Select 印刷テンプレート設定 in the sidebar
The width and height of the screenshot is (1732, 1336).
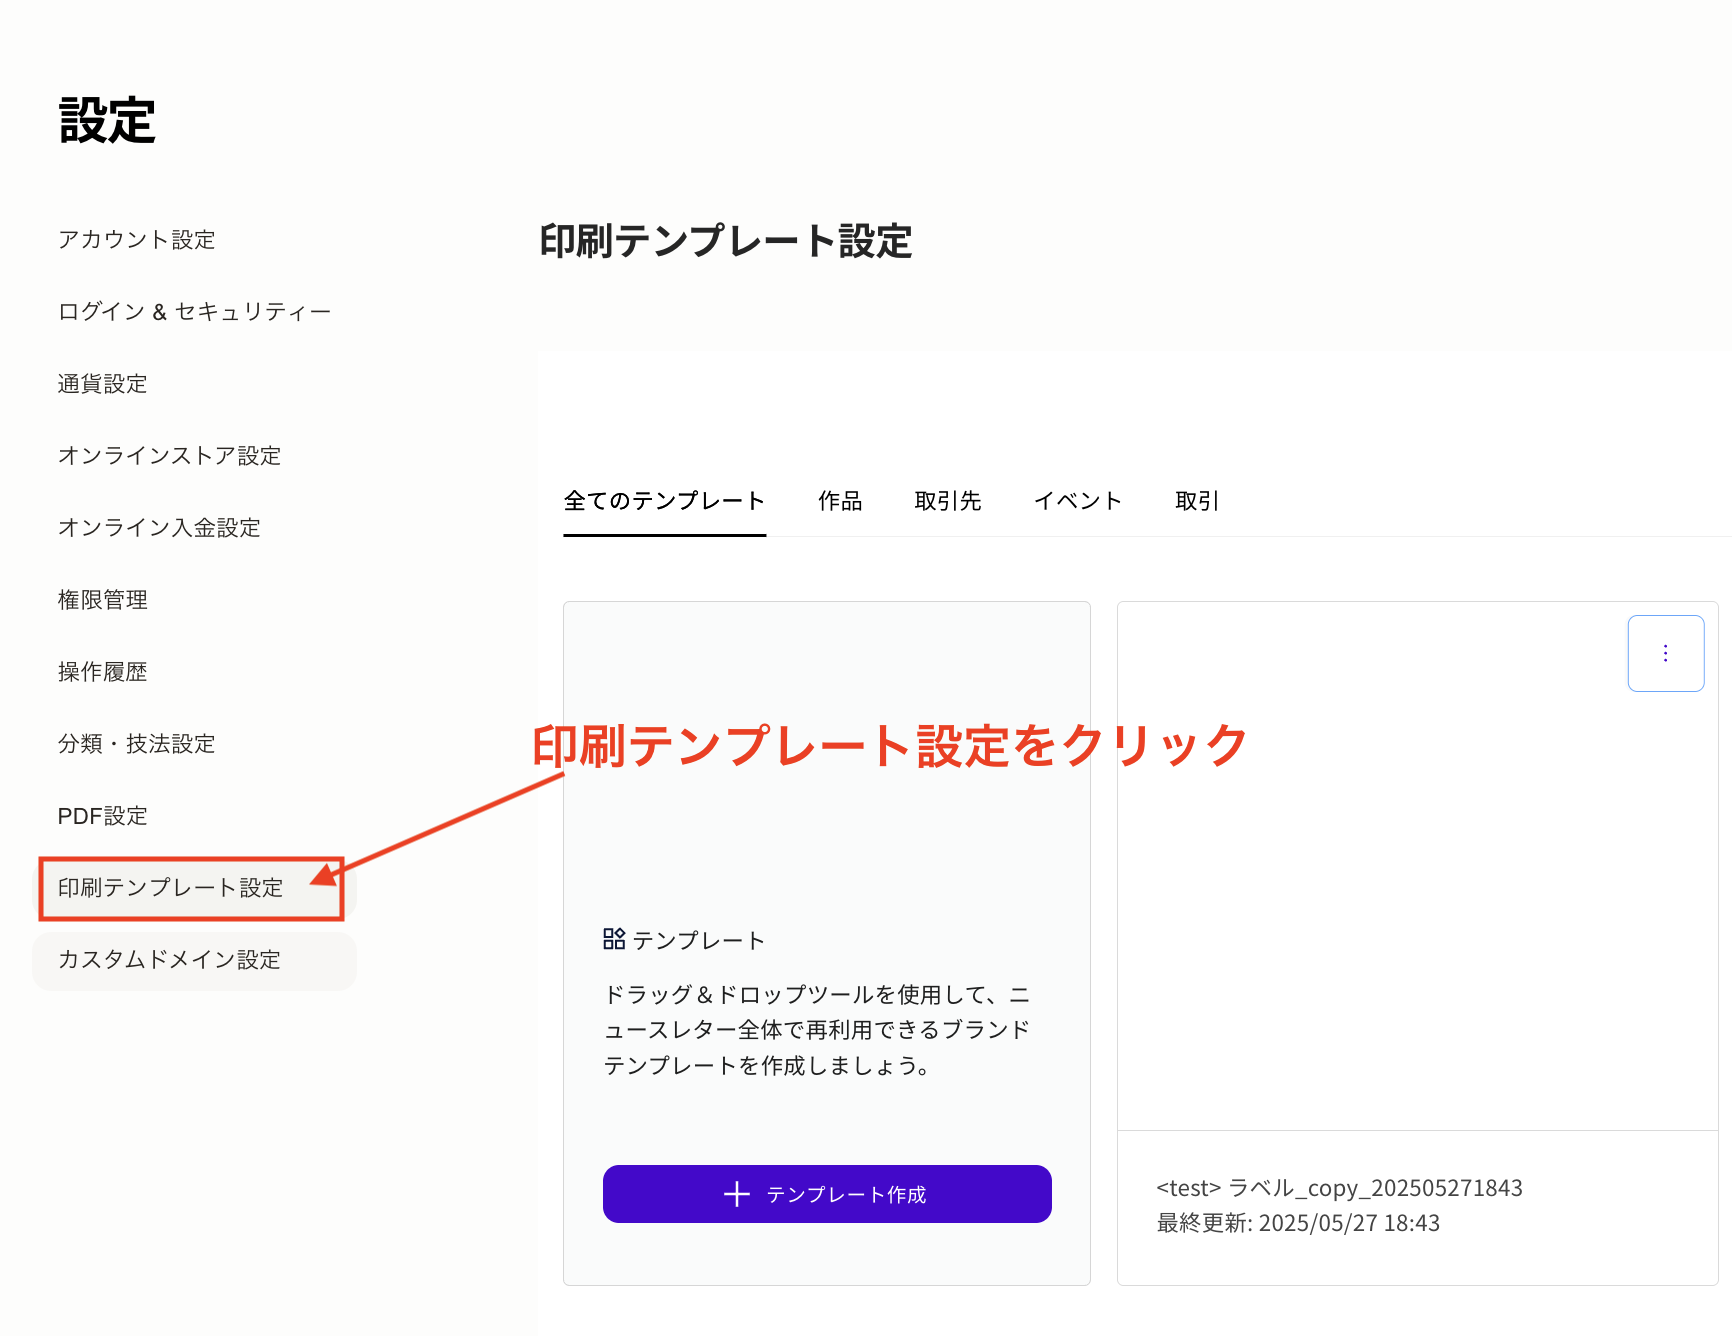pyautogui.click(x=170, y=887)
